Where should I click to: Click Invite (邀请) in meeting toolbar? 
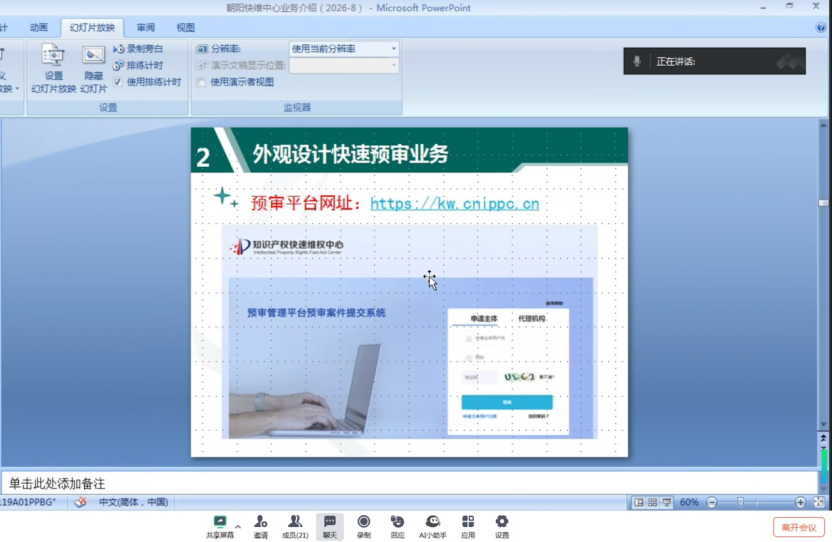pyautogui.click(x=261, y=527)
